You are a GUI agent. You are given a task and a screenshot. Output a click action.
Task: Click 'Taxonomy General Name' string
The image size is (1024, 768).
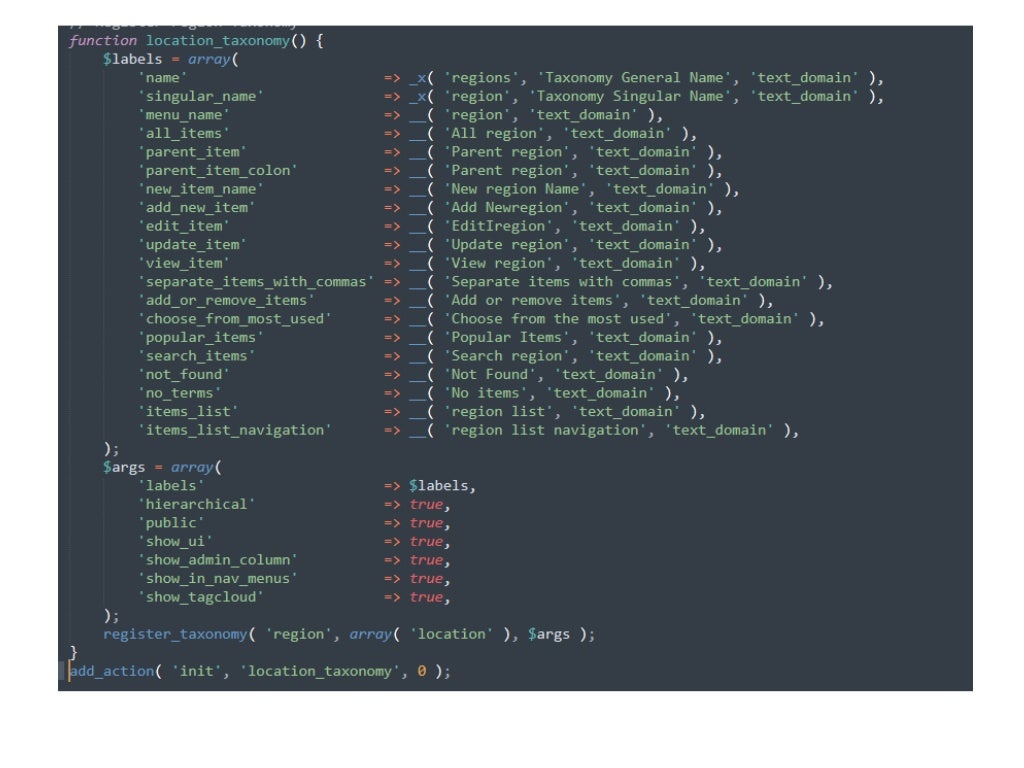tap(635, 78)
